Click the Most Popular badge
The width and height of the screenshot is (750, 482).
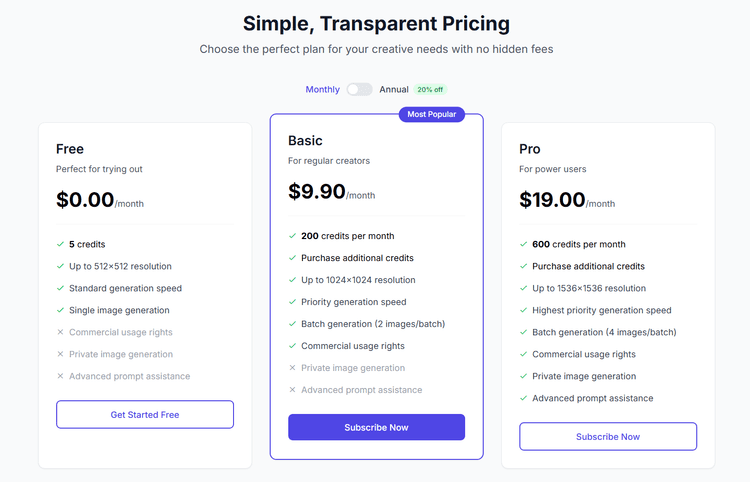[x=431, y=114]
